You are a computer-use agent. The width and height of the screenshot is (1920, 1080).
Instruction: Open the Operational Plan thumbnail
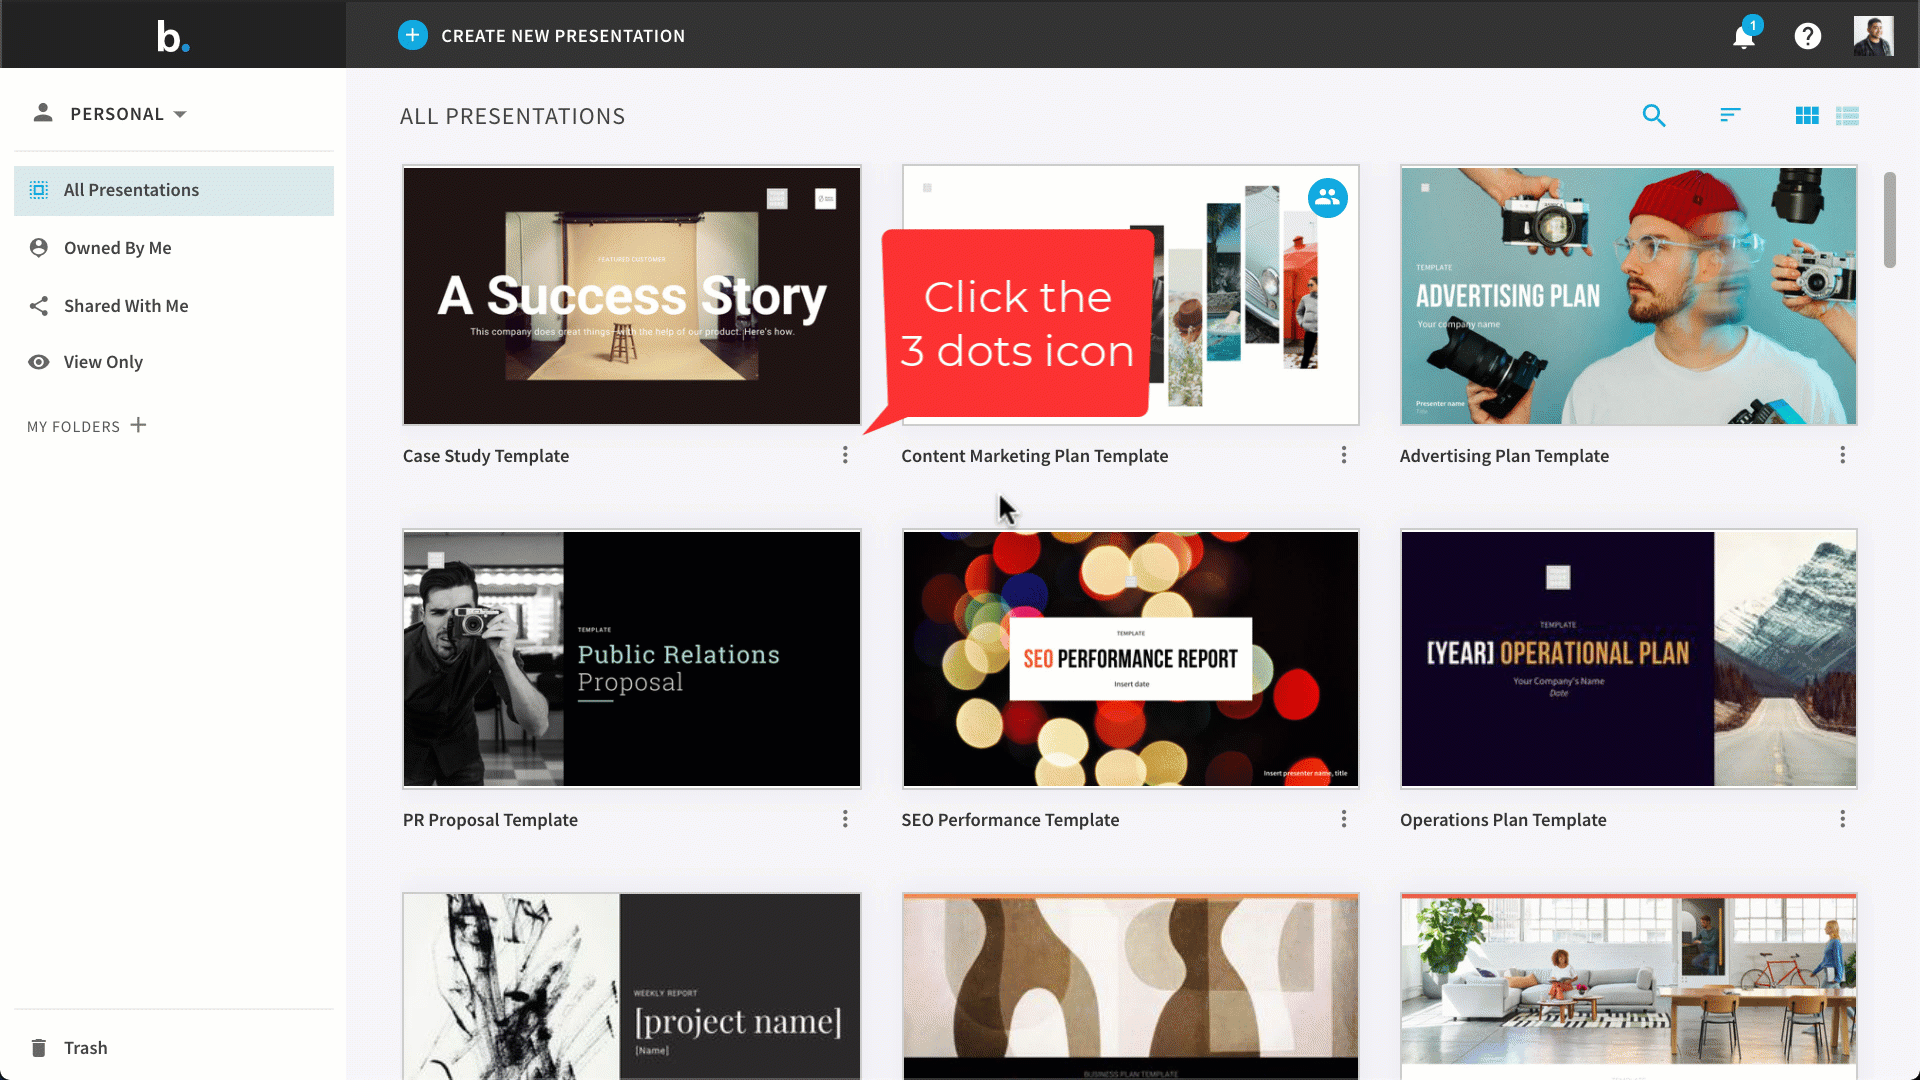click(1629, 659)
